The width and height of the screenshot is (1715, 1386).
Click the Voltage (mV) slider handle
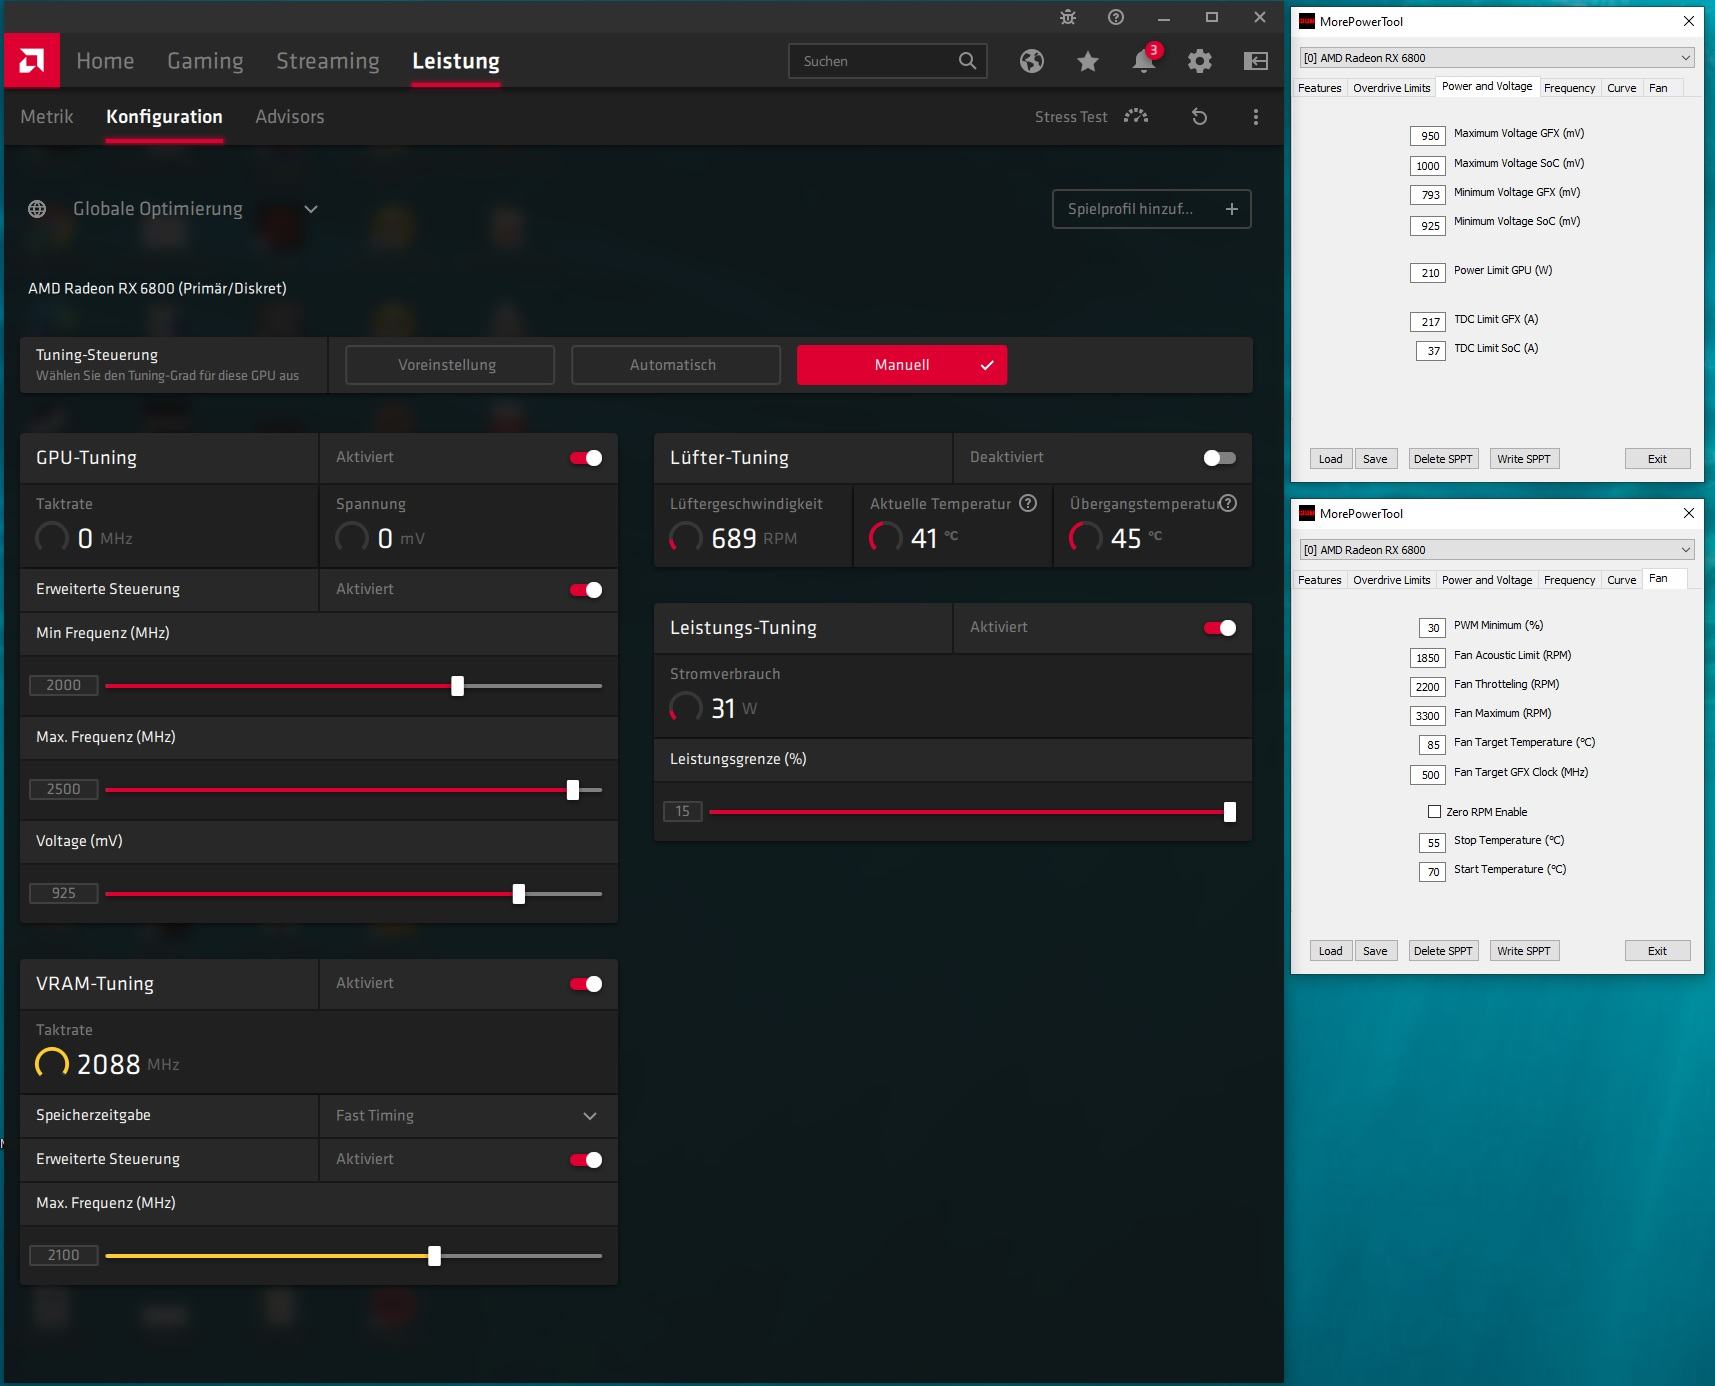[x=519, y=894]
